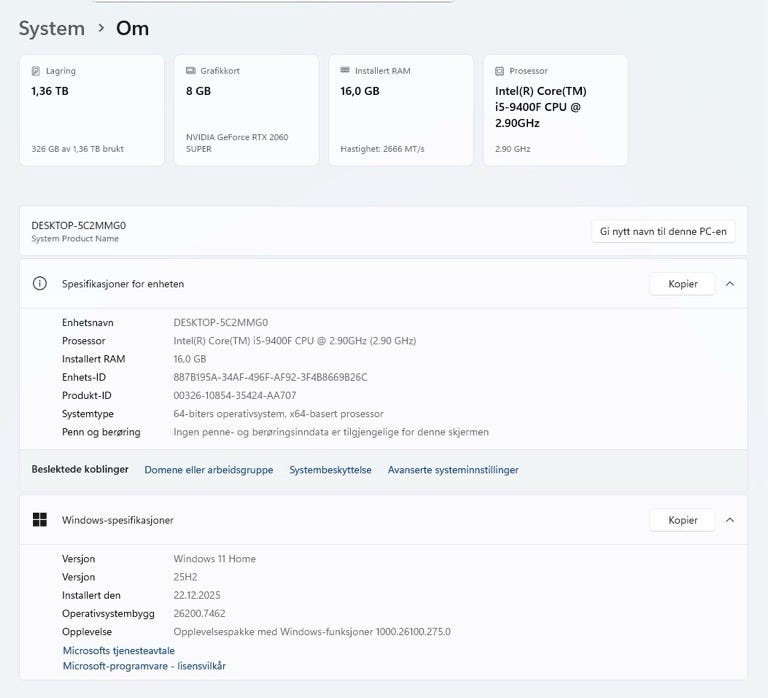Open Avanserte systeminnstillinger link
The width and height of the screenshot is (768, 698).
coord(453,470)
